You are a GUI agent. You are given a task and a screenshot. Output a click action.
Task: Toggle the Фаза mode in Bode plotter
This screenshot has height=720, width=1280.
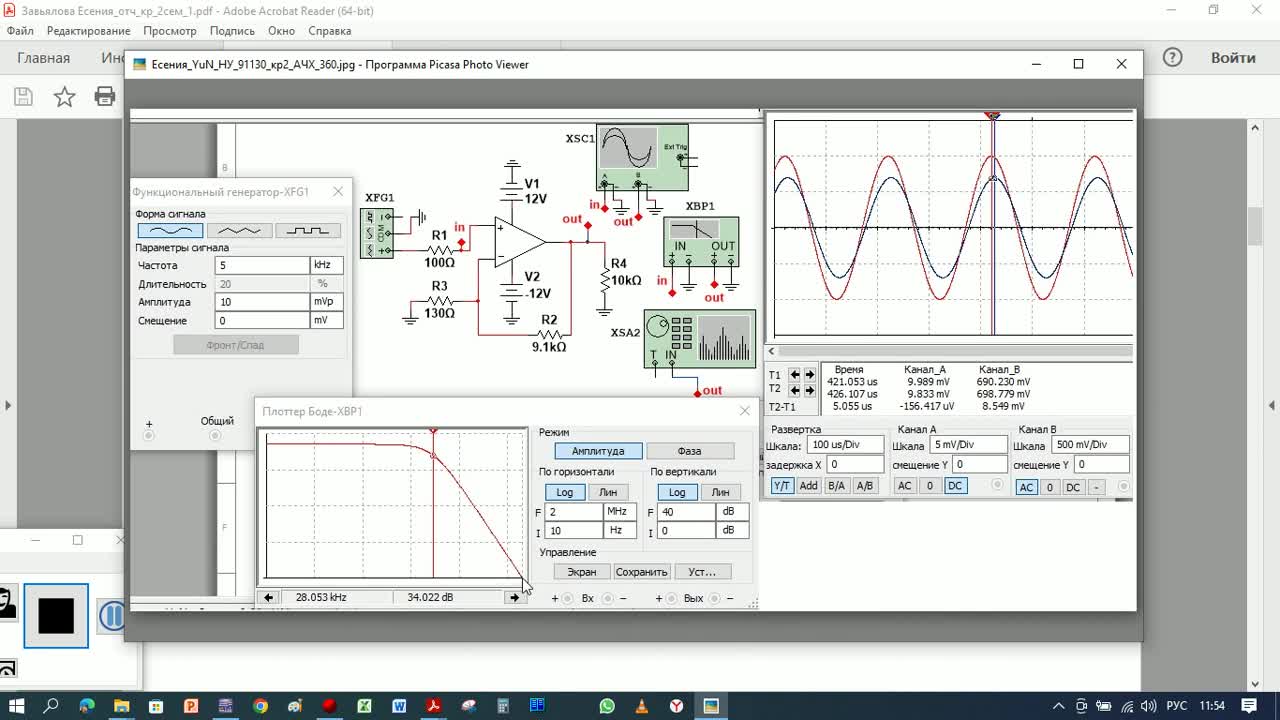[690, 451]
